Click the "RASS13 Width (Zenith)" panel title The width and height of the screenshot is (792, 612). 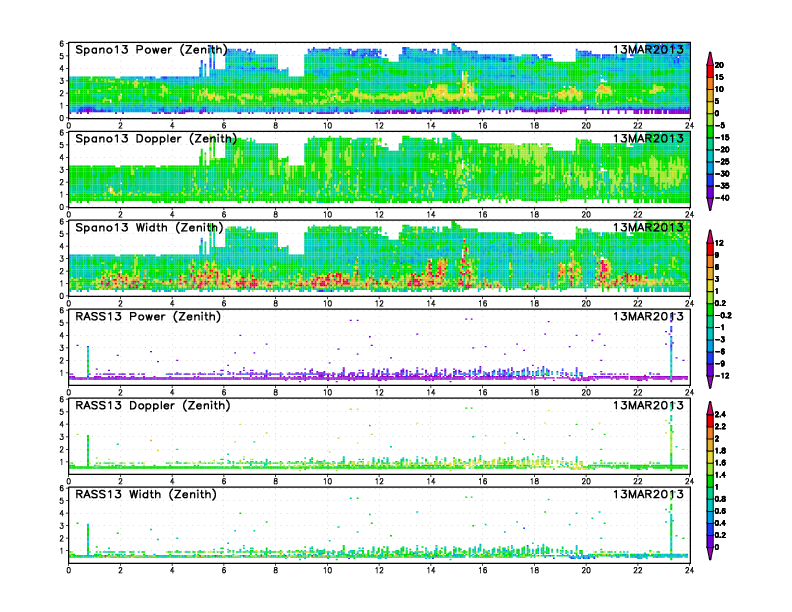pyautogui.click(x=146, y=494)
